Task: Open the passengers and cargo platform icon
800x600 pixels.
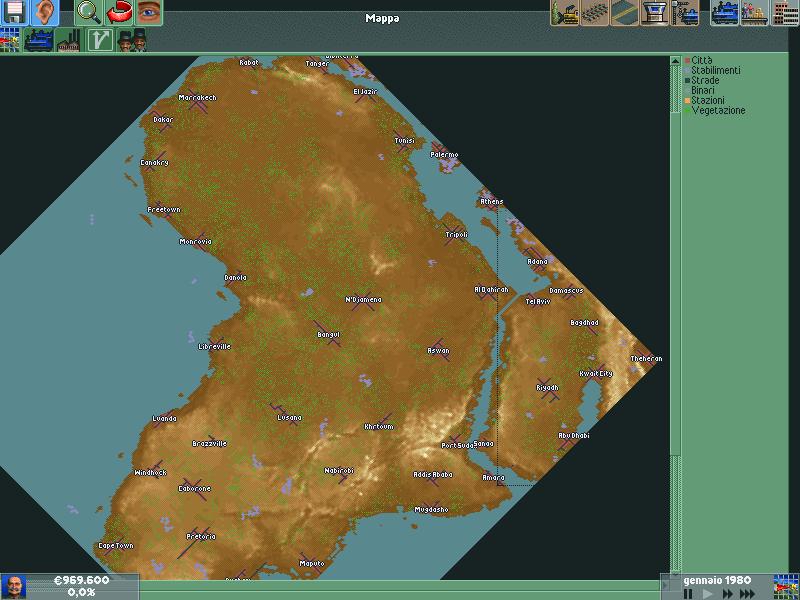Action: pos(755,12)
